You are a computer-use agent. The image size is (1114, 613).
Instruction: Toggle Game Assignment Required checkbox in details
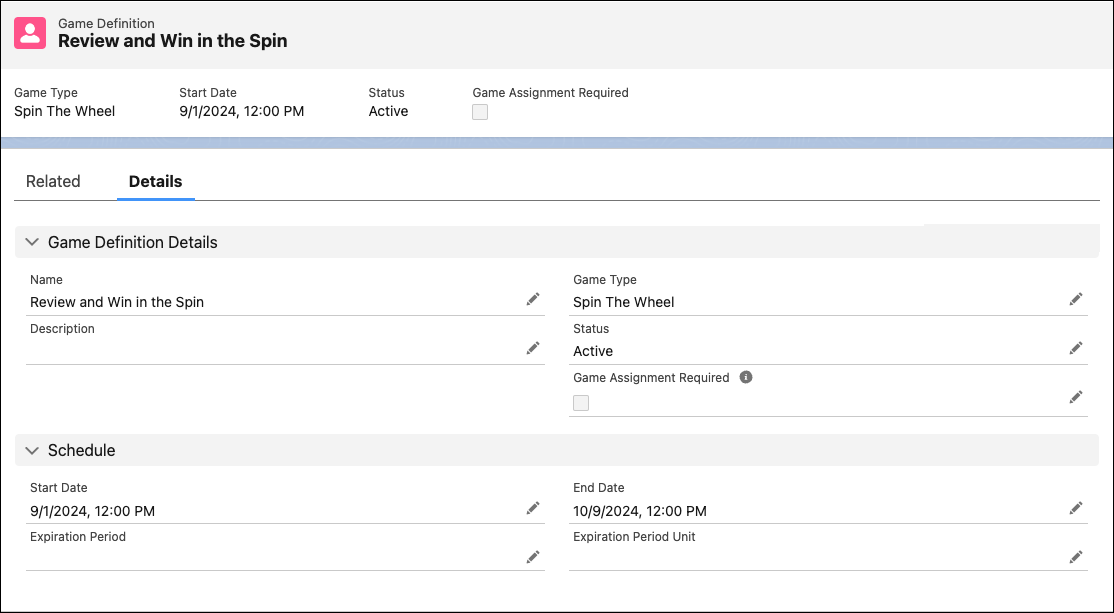click(x=581, y=403)
